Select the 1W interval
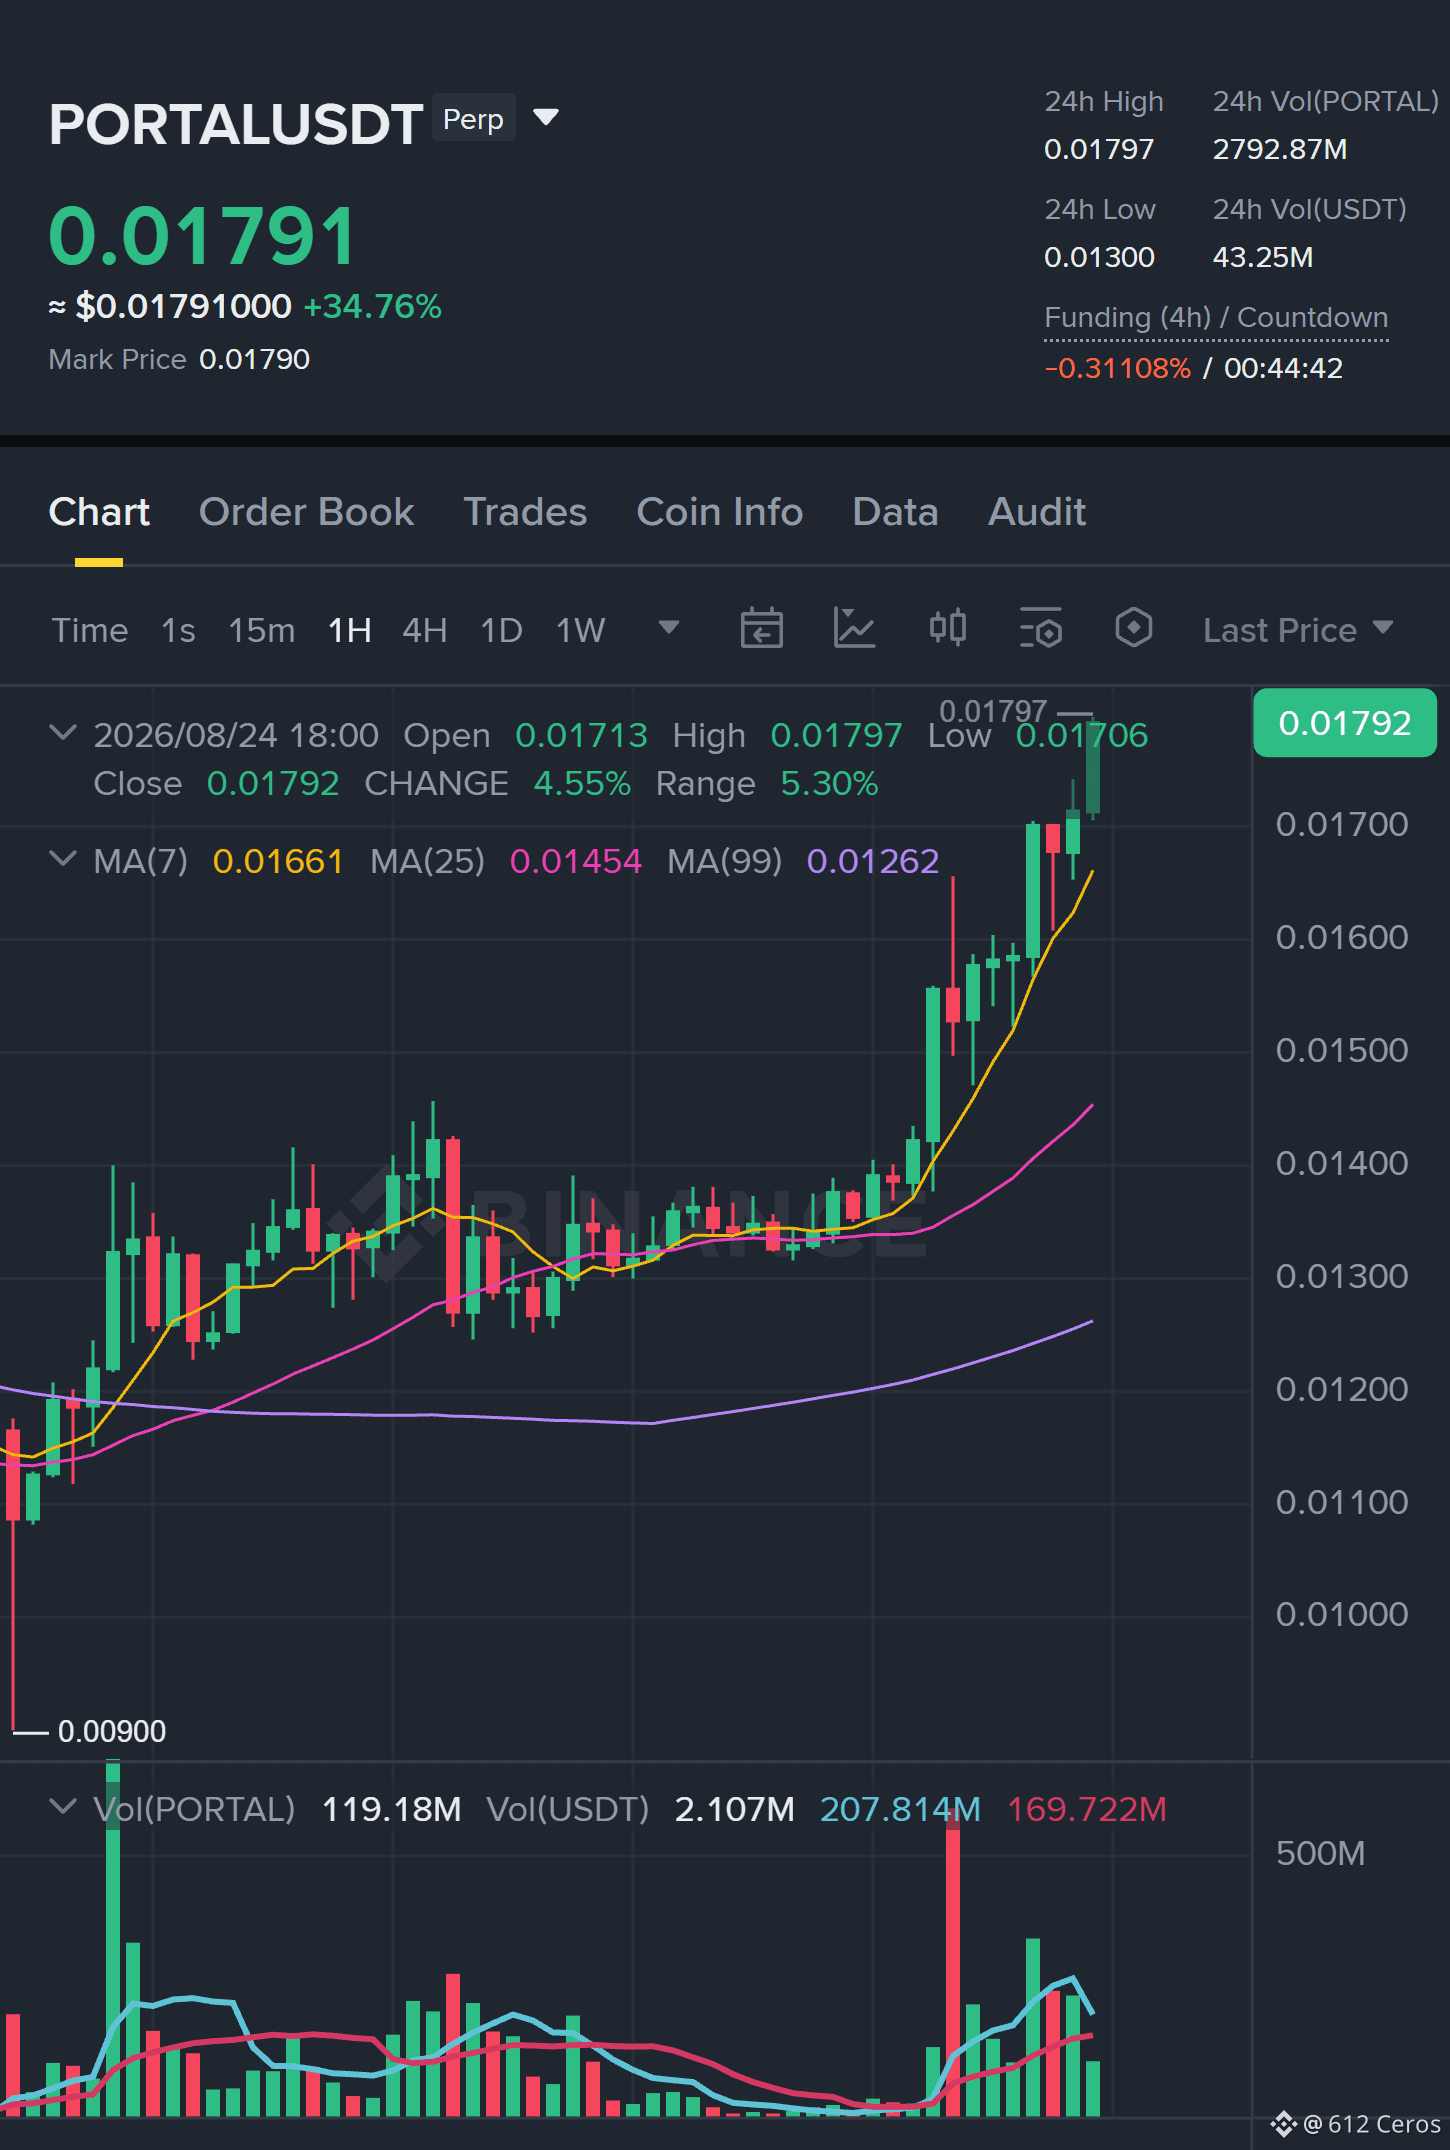 click(580, 630)
